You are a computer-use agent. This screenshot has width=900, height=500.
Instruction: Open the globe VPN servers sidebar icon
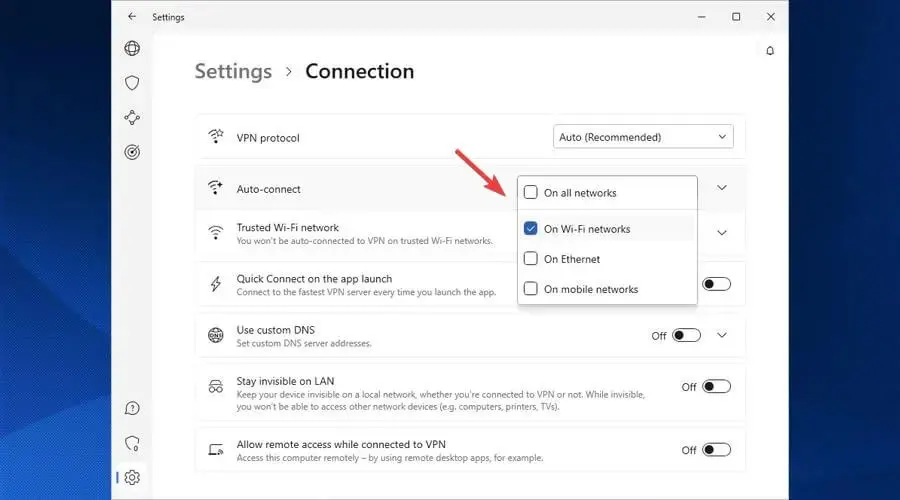132,48
